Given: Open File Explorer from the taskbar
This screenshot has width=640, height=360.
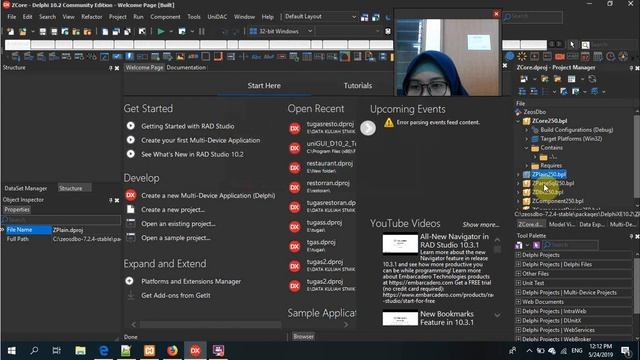Looking at the screenshot, I should [x=80, y=351].
